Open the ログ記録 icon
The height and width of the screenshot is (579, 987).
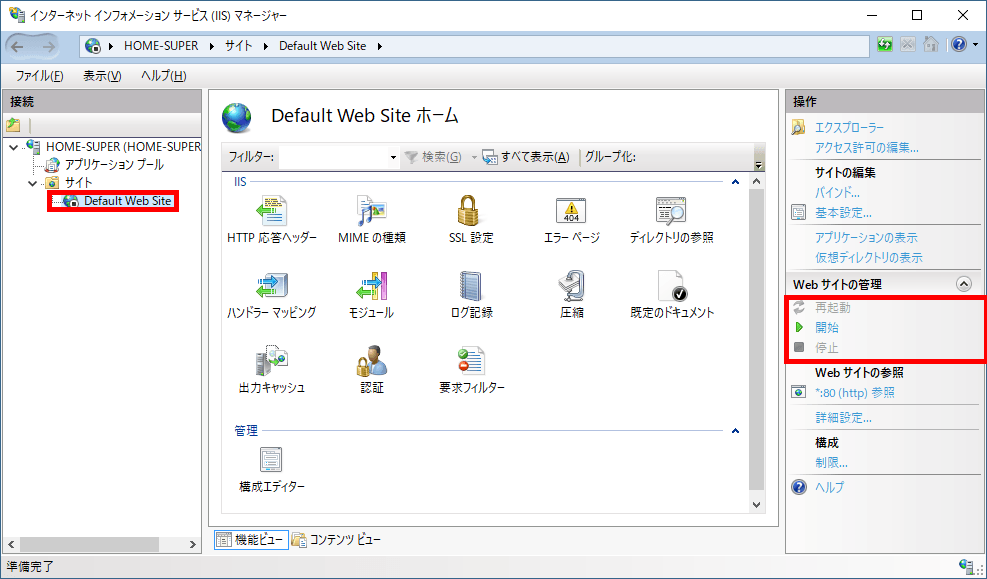pos(471,286)
